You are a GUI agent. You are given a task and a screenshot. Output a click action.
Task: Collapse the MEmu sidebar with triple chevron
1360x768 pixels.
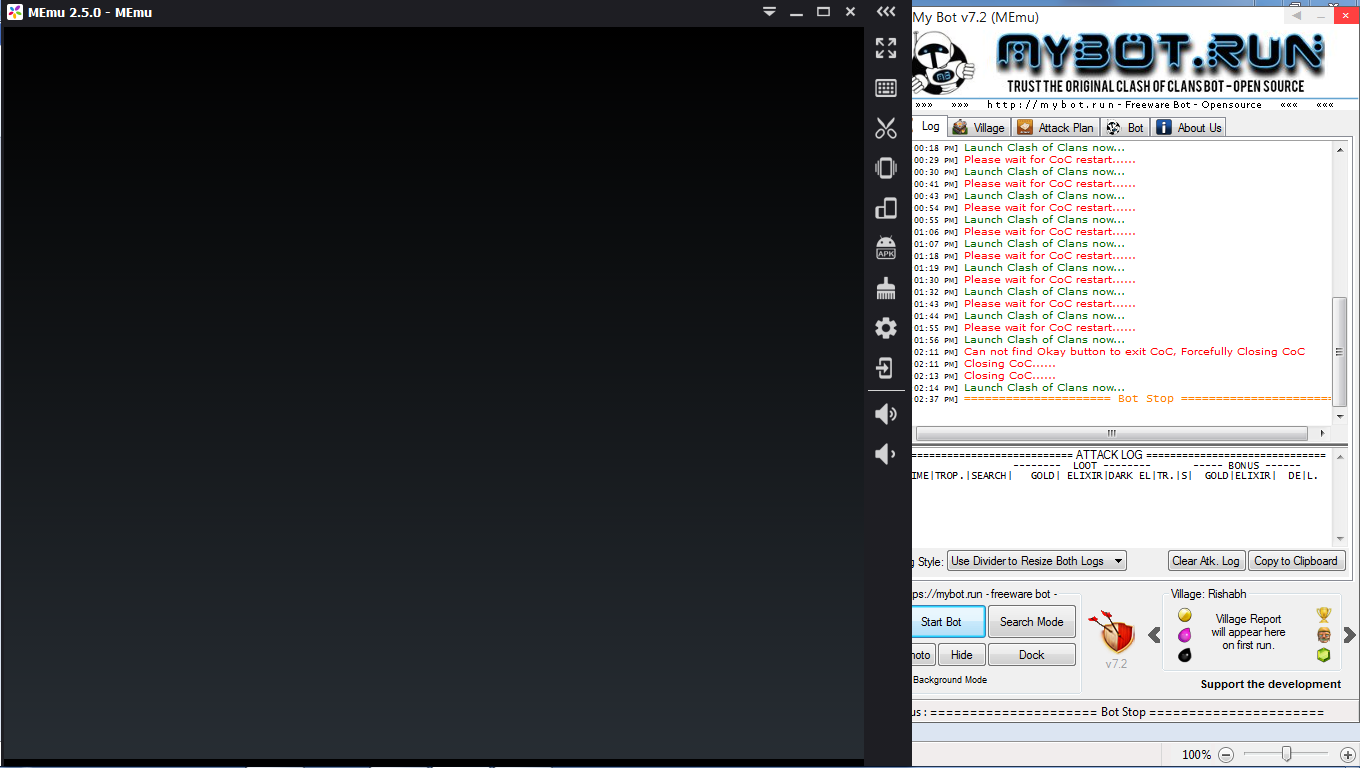pos(886,12)
